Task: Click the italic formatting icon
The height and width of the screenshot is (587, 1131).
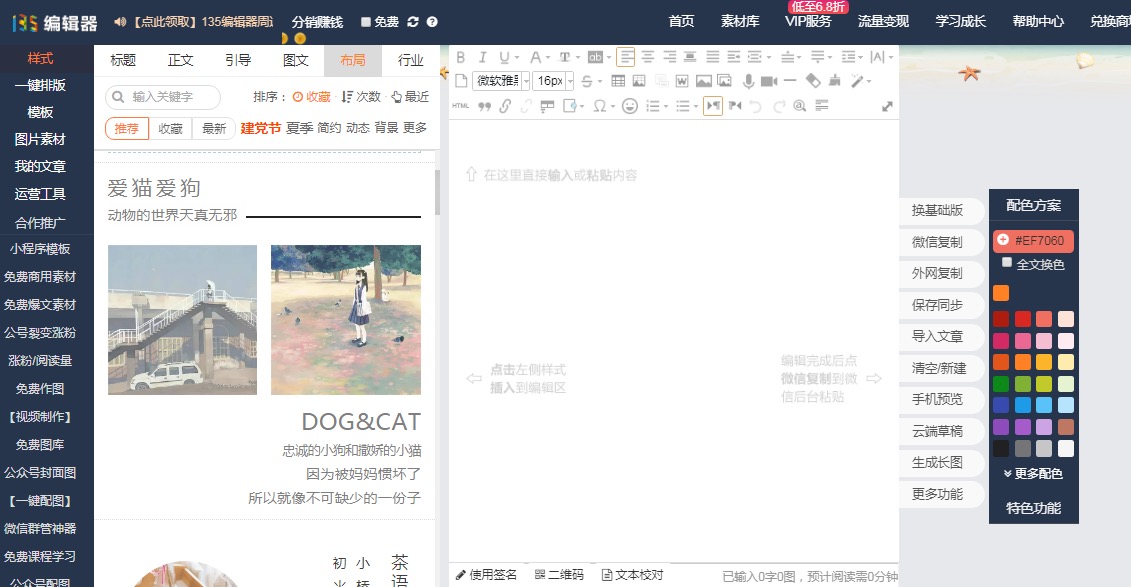Action: point(482,57)
